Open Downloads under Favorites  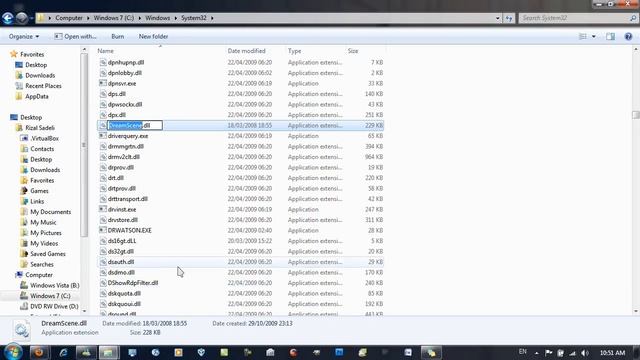point(40,76)
